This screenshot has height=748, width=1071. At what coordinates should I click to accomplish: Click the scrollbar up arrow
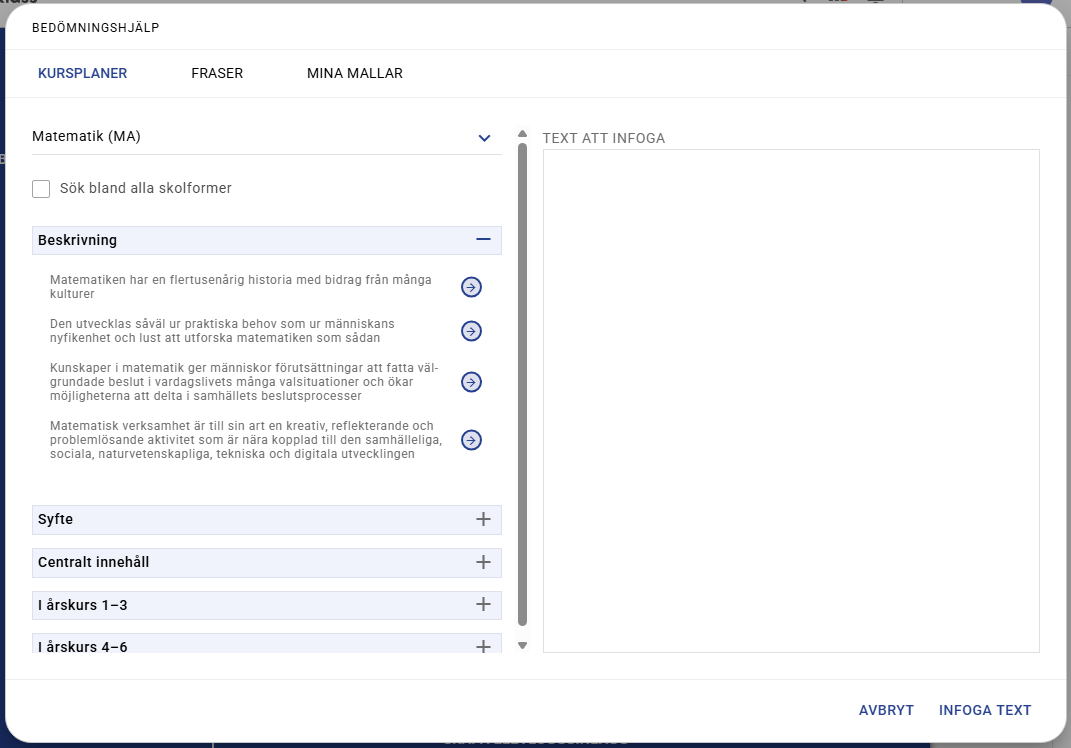(x=523, y=134)
